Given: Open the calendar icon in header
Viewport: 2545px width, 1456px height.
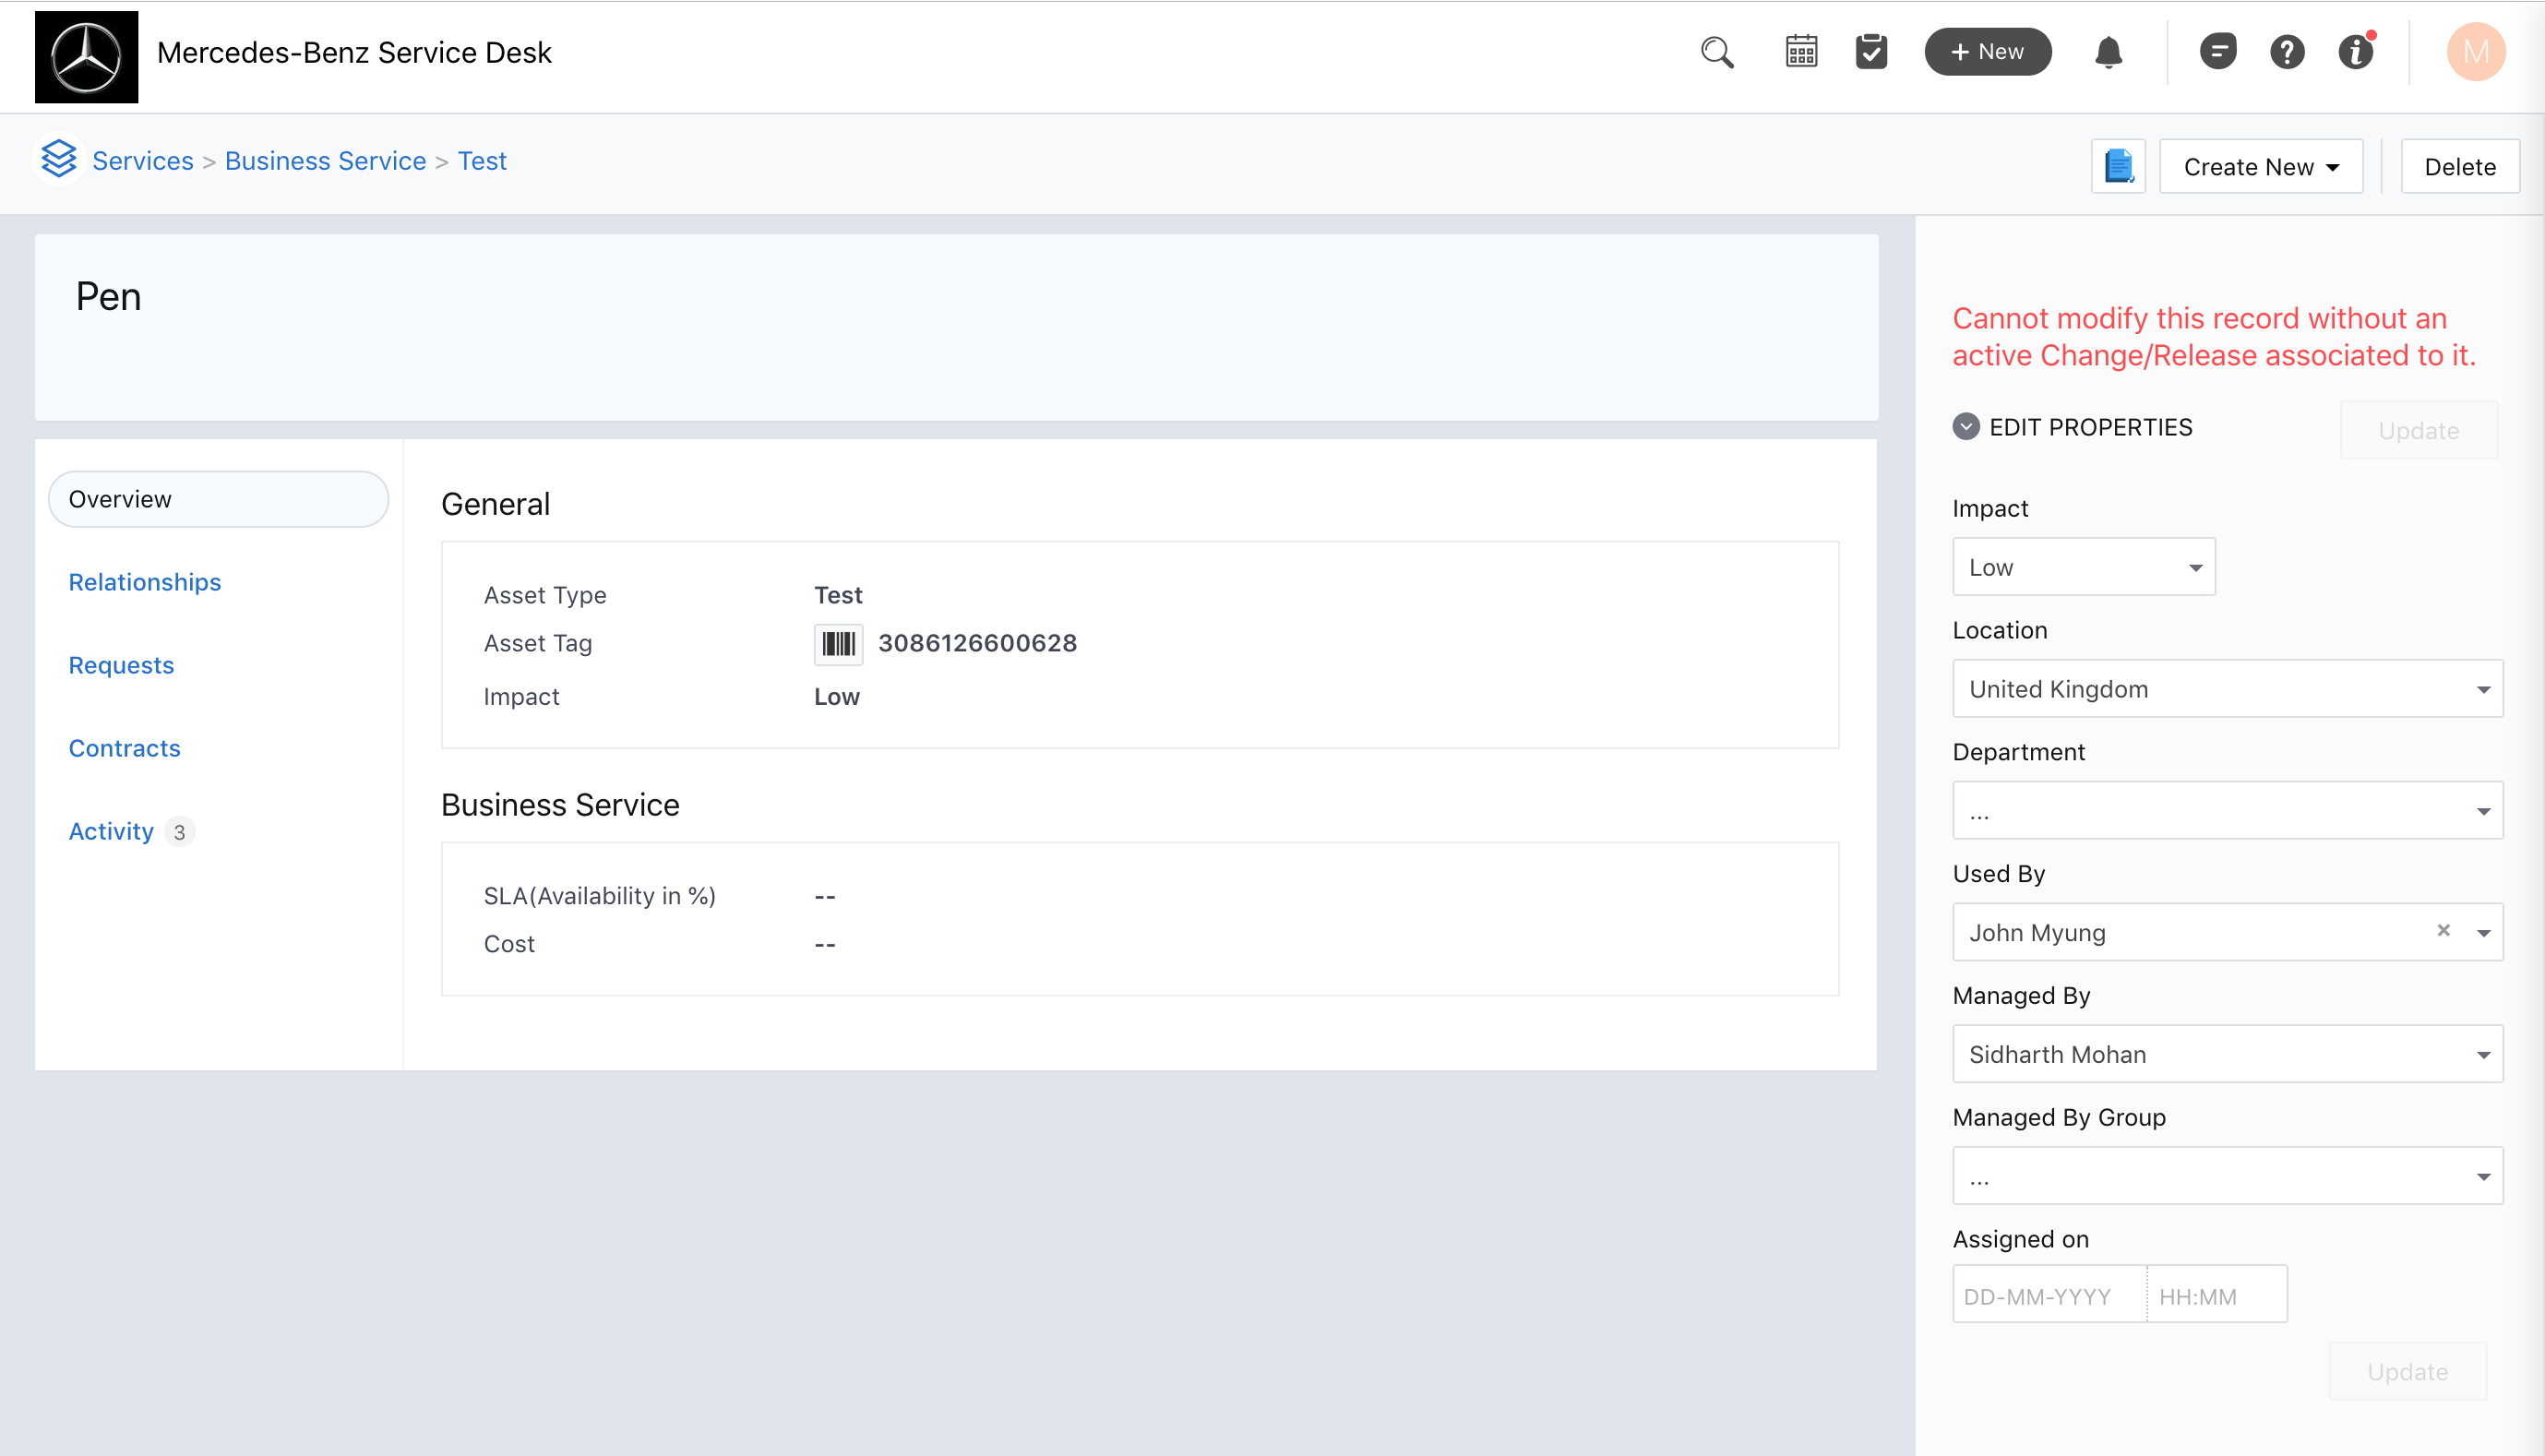Looking at the screenshot, I should [x=1801, y=52].
